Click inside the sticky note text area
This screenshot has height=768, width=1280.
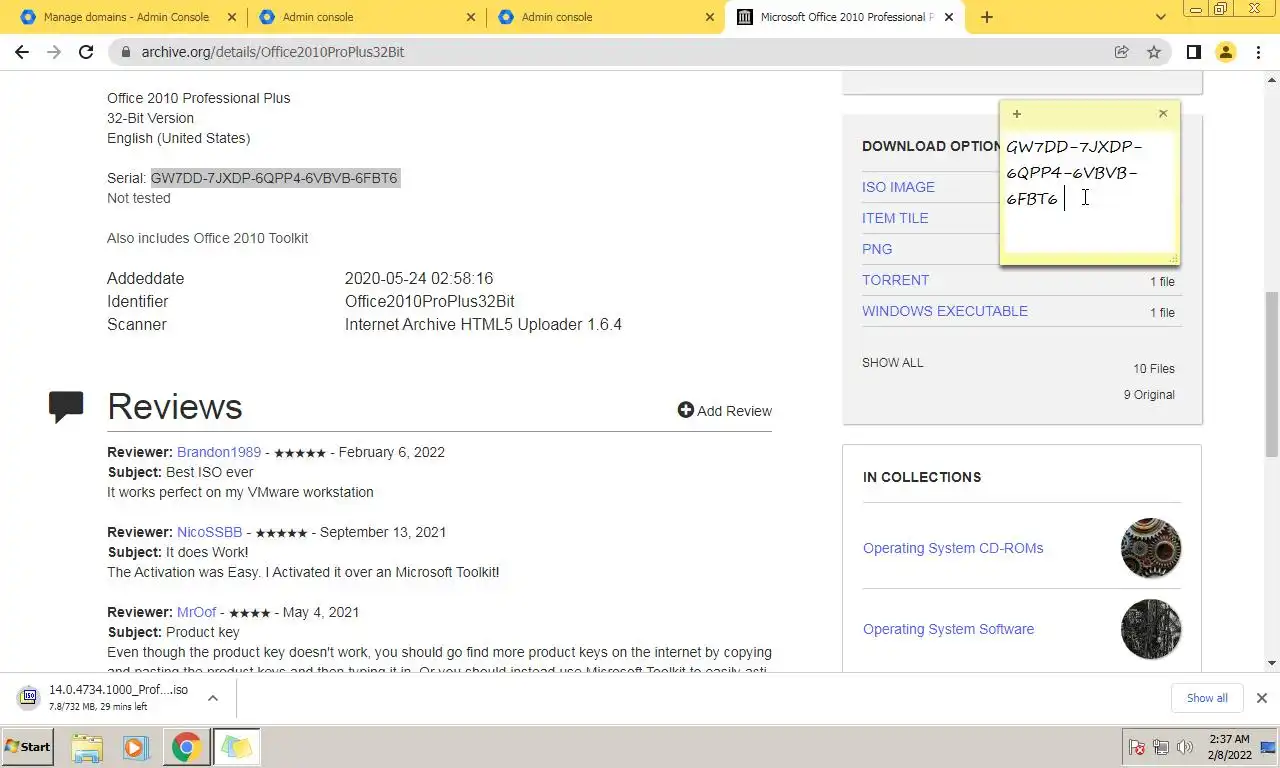pos(1089,192)
